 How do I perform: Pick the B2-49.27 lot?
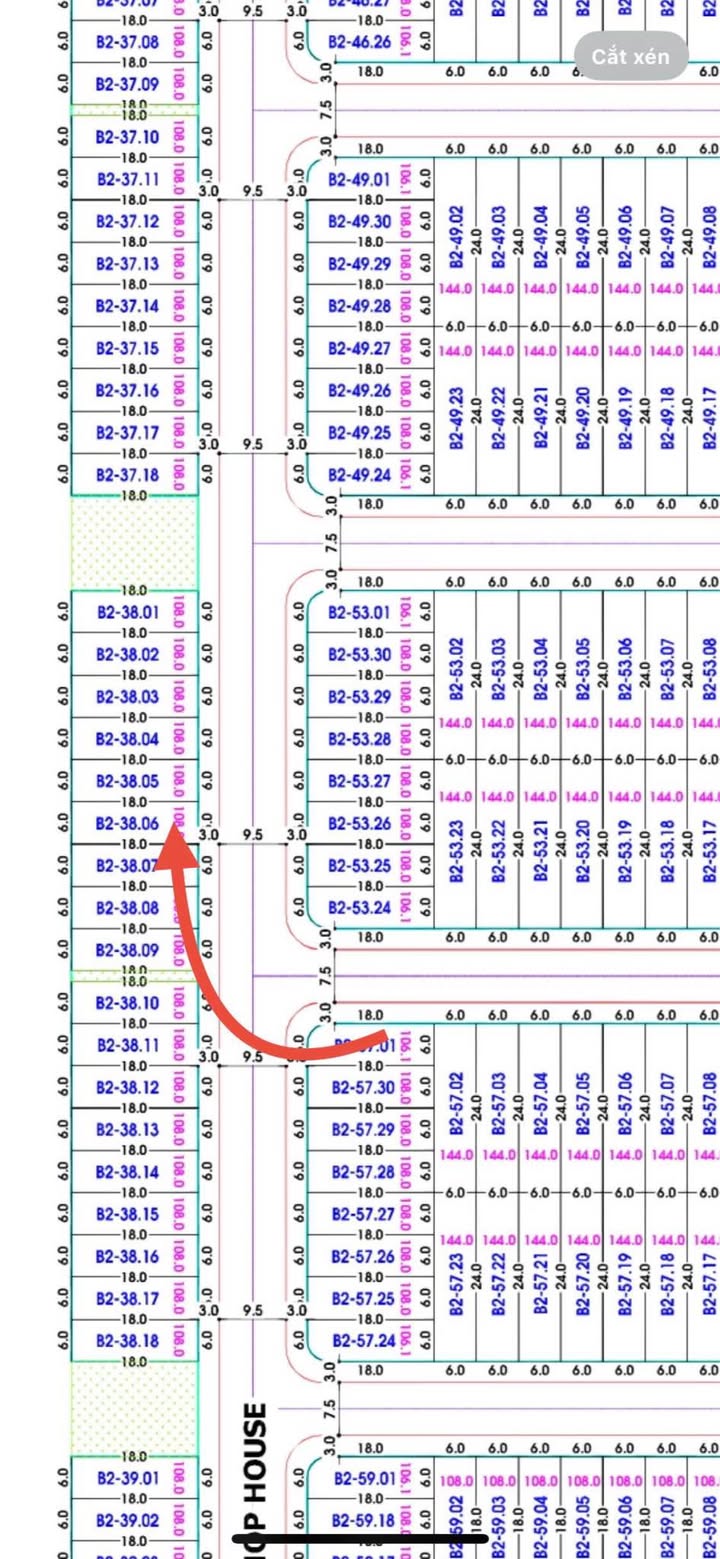pos(360,348)
